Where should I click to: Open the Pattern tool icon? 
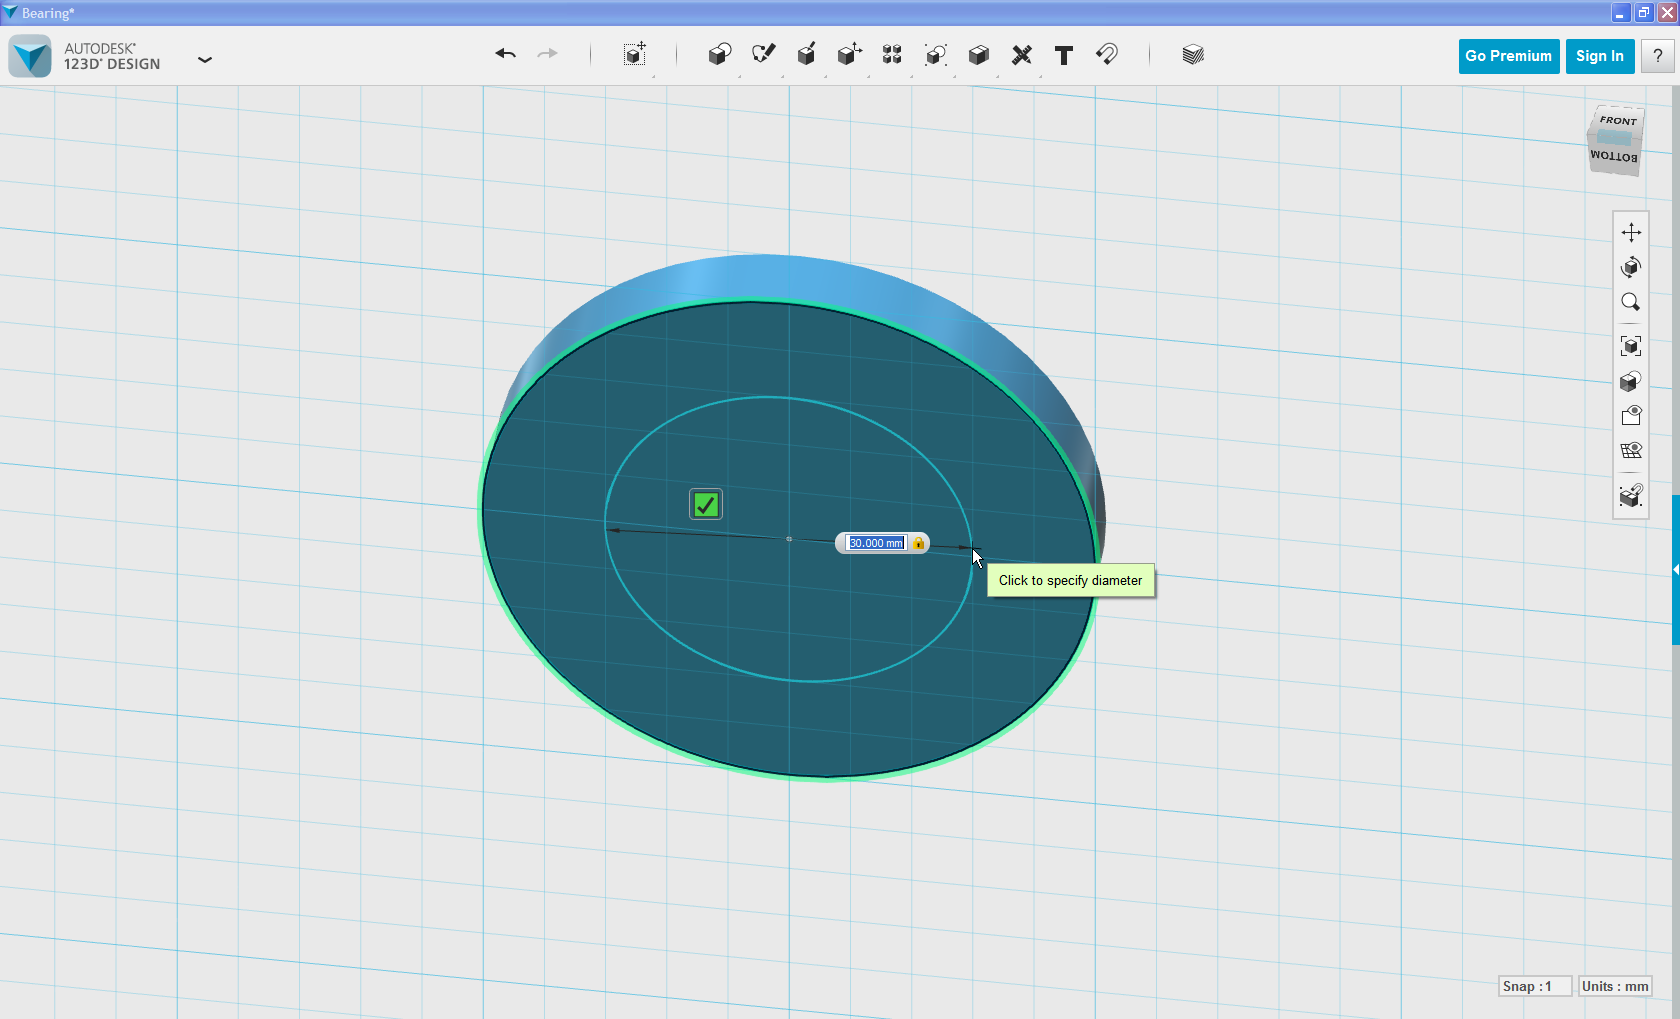pos(892,55)
